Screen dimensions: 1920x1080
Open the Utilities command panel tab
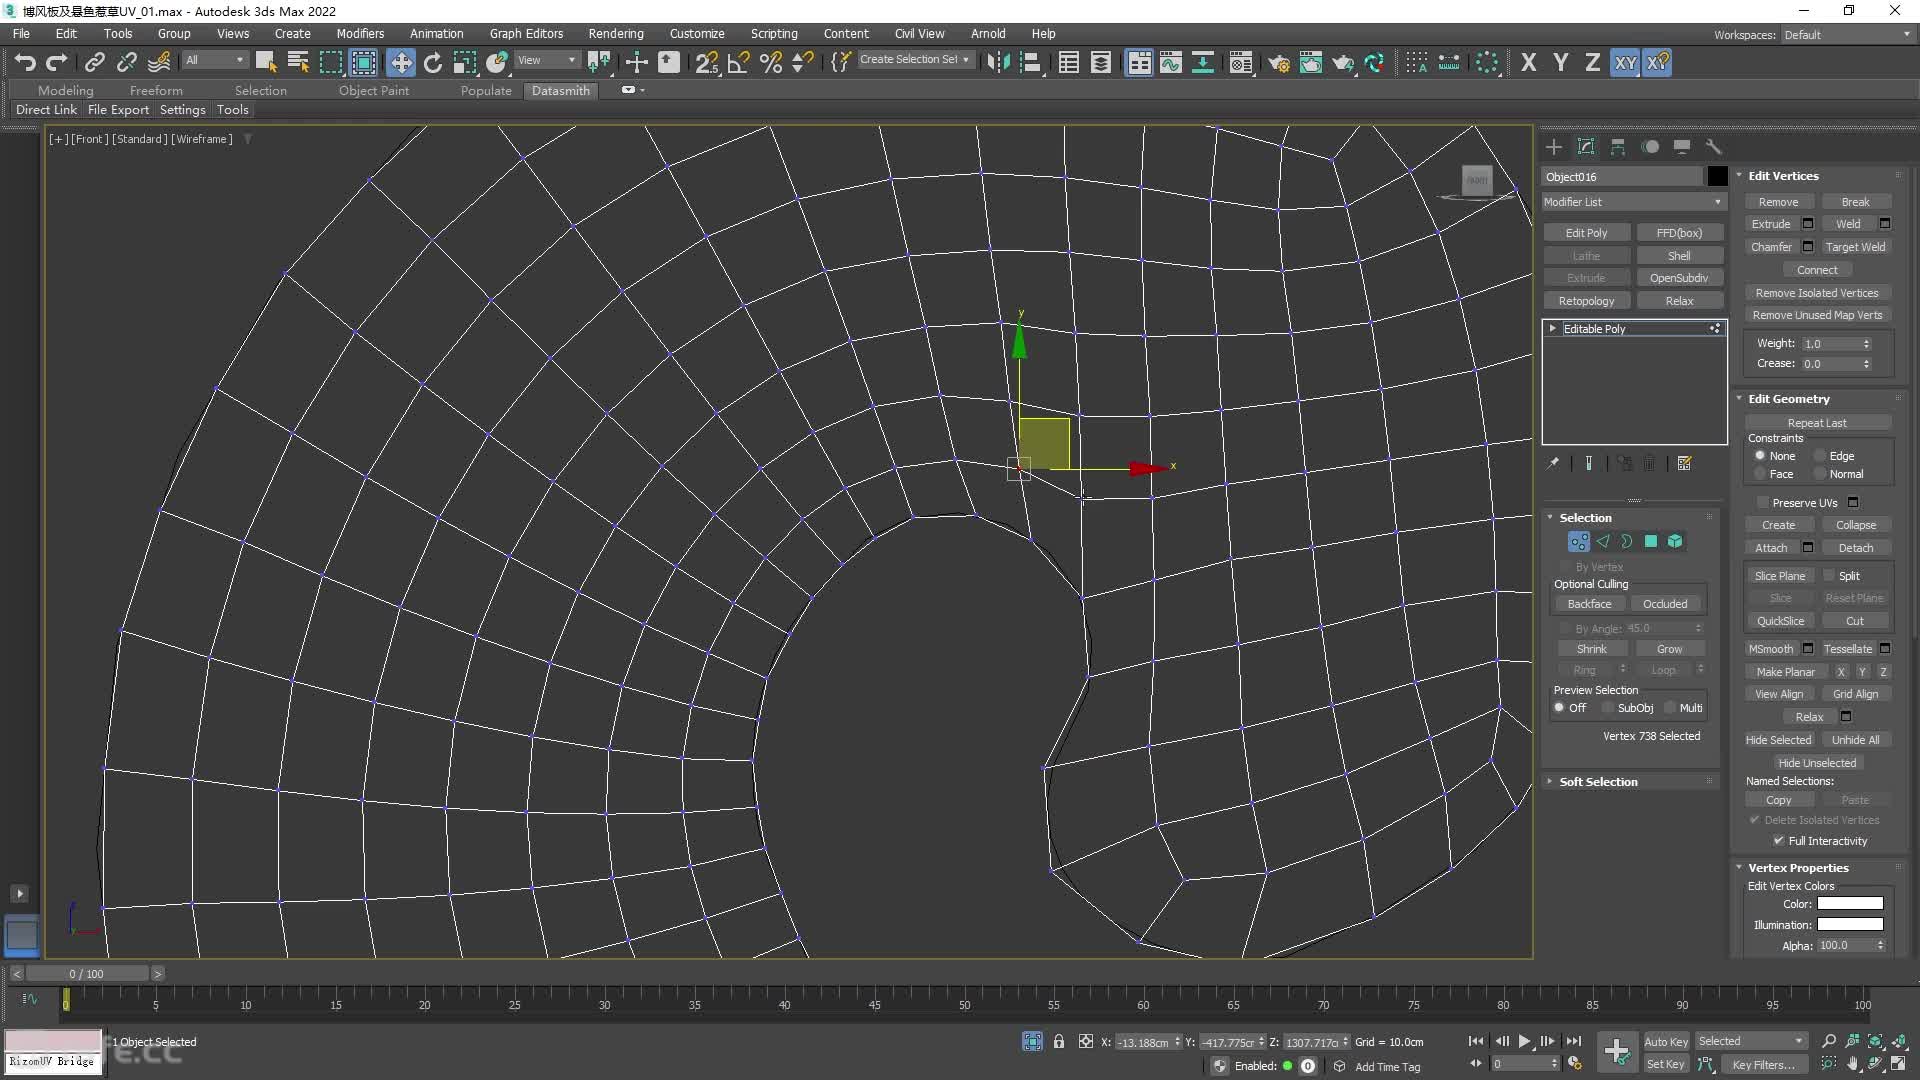click(x=1714, y=147)
